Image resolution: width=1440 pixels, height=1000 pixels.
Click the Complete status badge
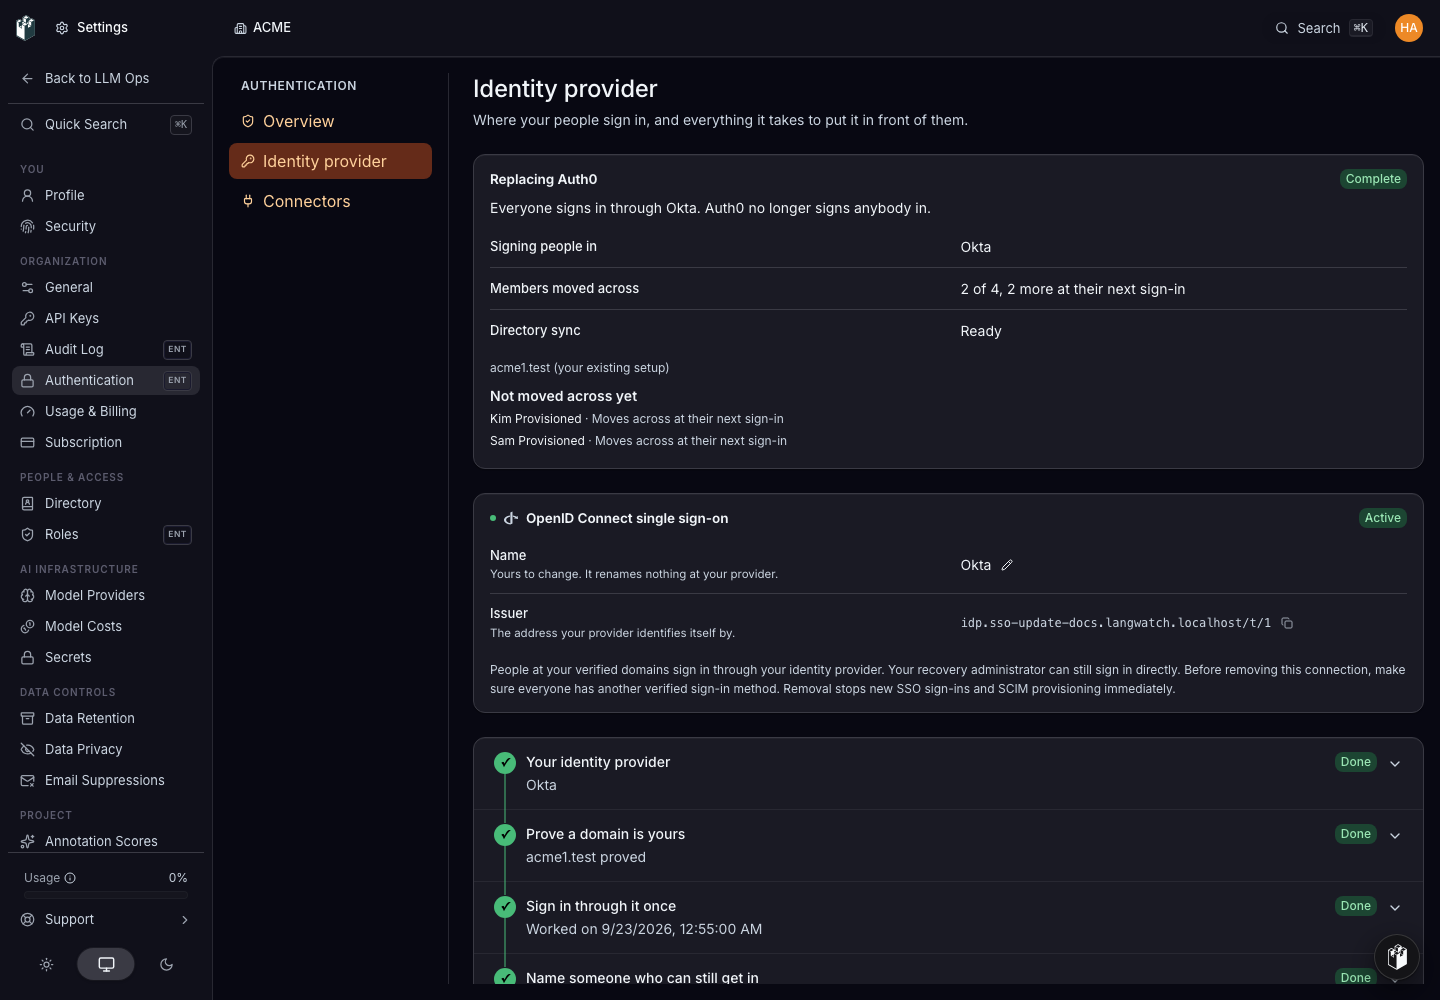coord(1373,179)
